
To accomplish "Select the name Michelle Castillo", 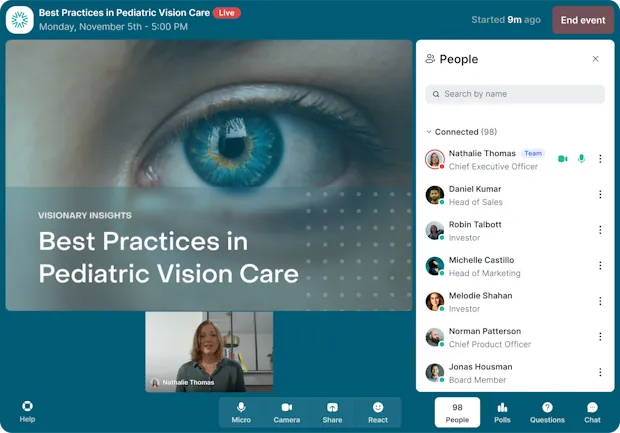I will 481,260.
